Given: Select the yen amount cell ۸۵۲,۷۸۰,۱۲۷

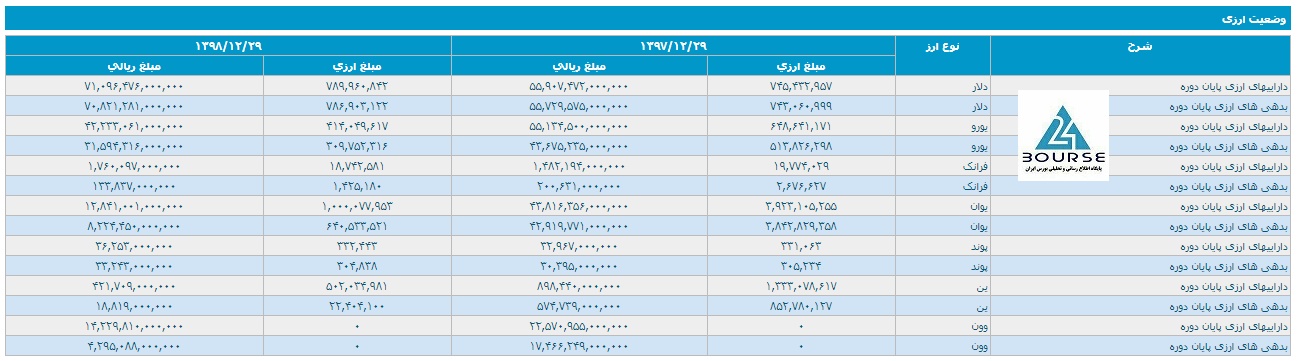Looking at the screenshot, I should coord(801,306).
